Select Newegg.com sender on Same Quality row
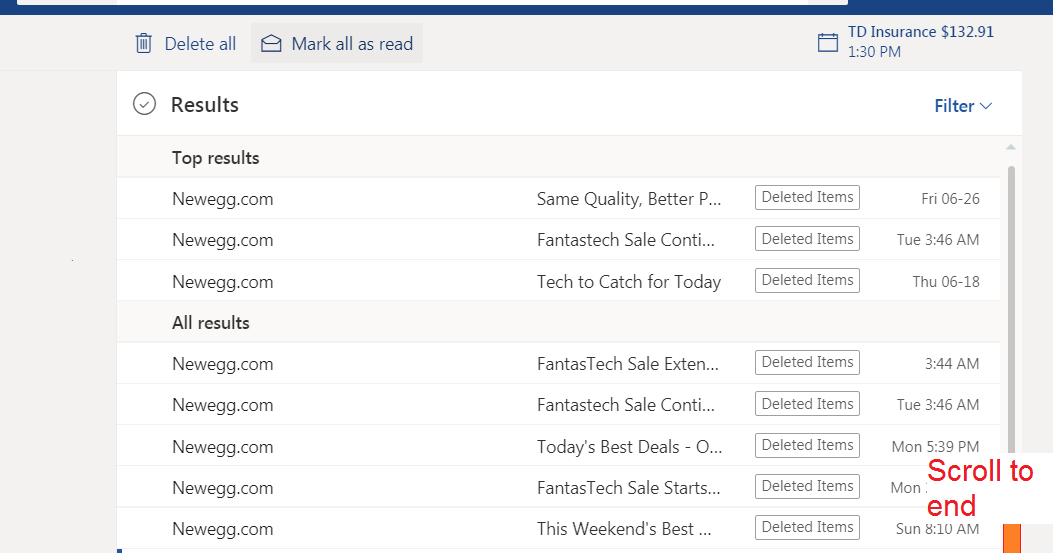The height and width of the screenshot is (553, 1053). click(222, 199)
